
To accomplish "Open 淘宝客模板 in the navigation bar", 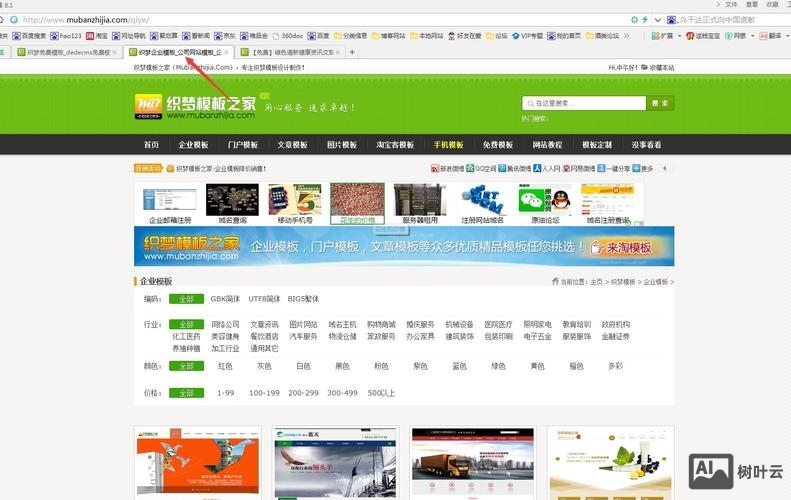I will coord(395,145).
